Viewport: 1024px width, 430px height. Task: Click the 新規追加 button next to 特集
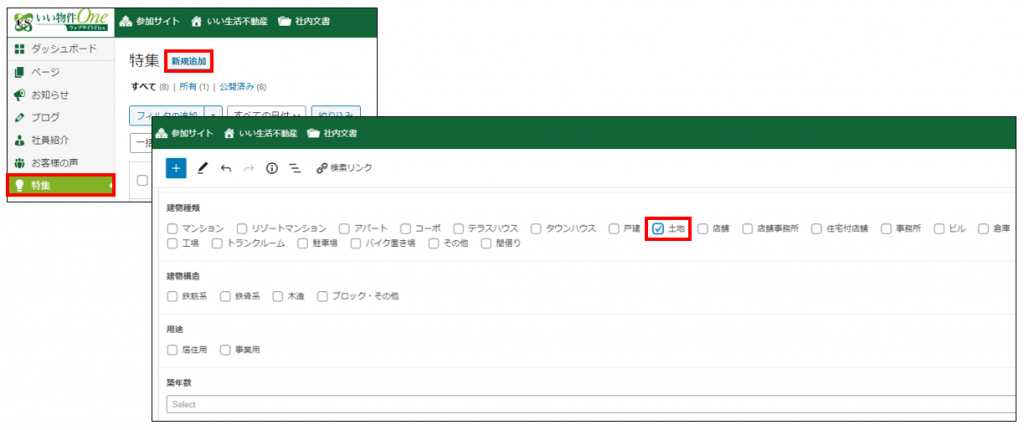[189, 61]
